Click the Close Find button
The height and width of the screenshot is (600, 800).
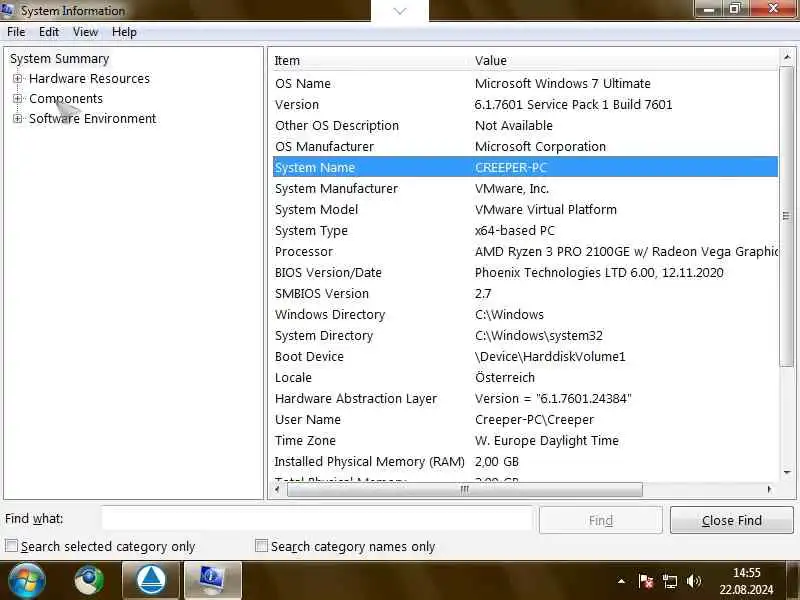(731, 520)
